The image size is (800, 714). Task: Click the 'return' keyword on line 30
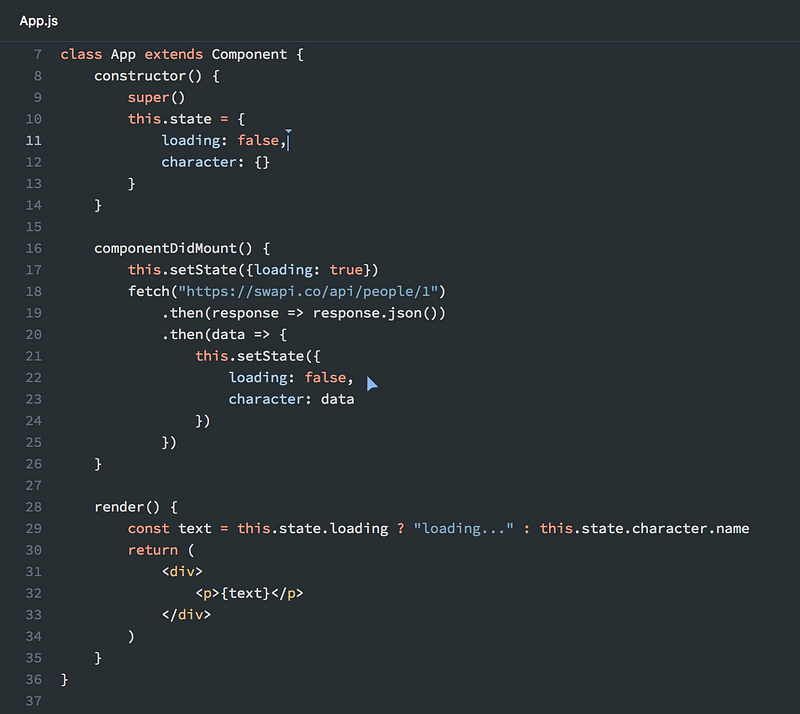tap(153, 550)
